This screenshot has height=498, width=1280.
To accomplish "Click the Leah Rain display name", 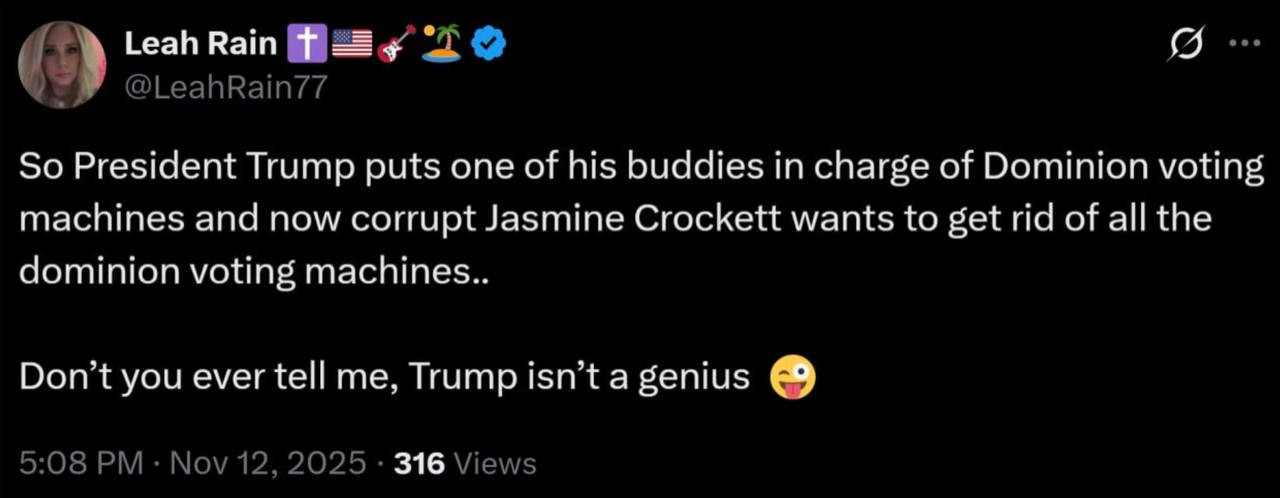I will pyautogui.click(x=201, y=43).
